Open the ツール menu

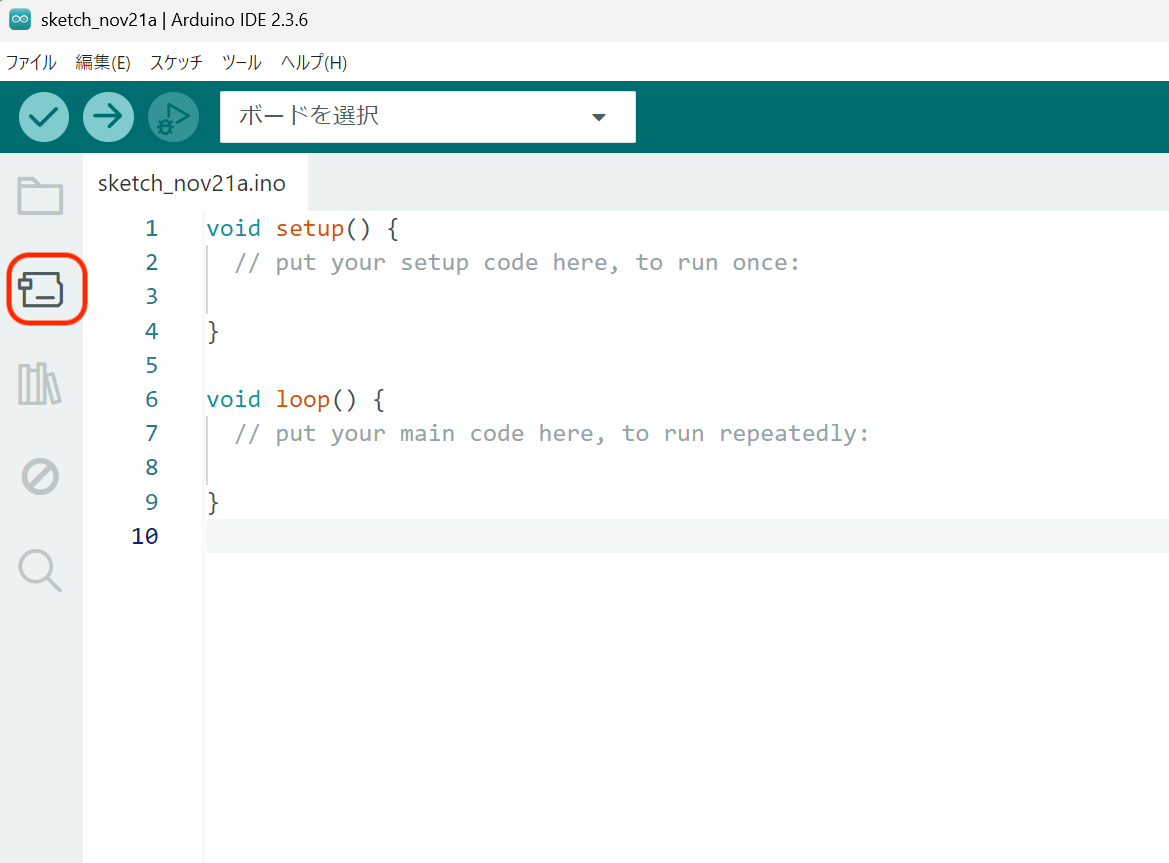[x=241, y=62]
